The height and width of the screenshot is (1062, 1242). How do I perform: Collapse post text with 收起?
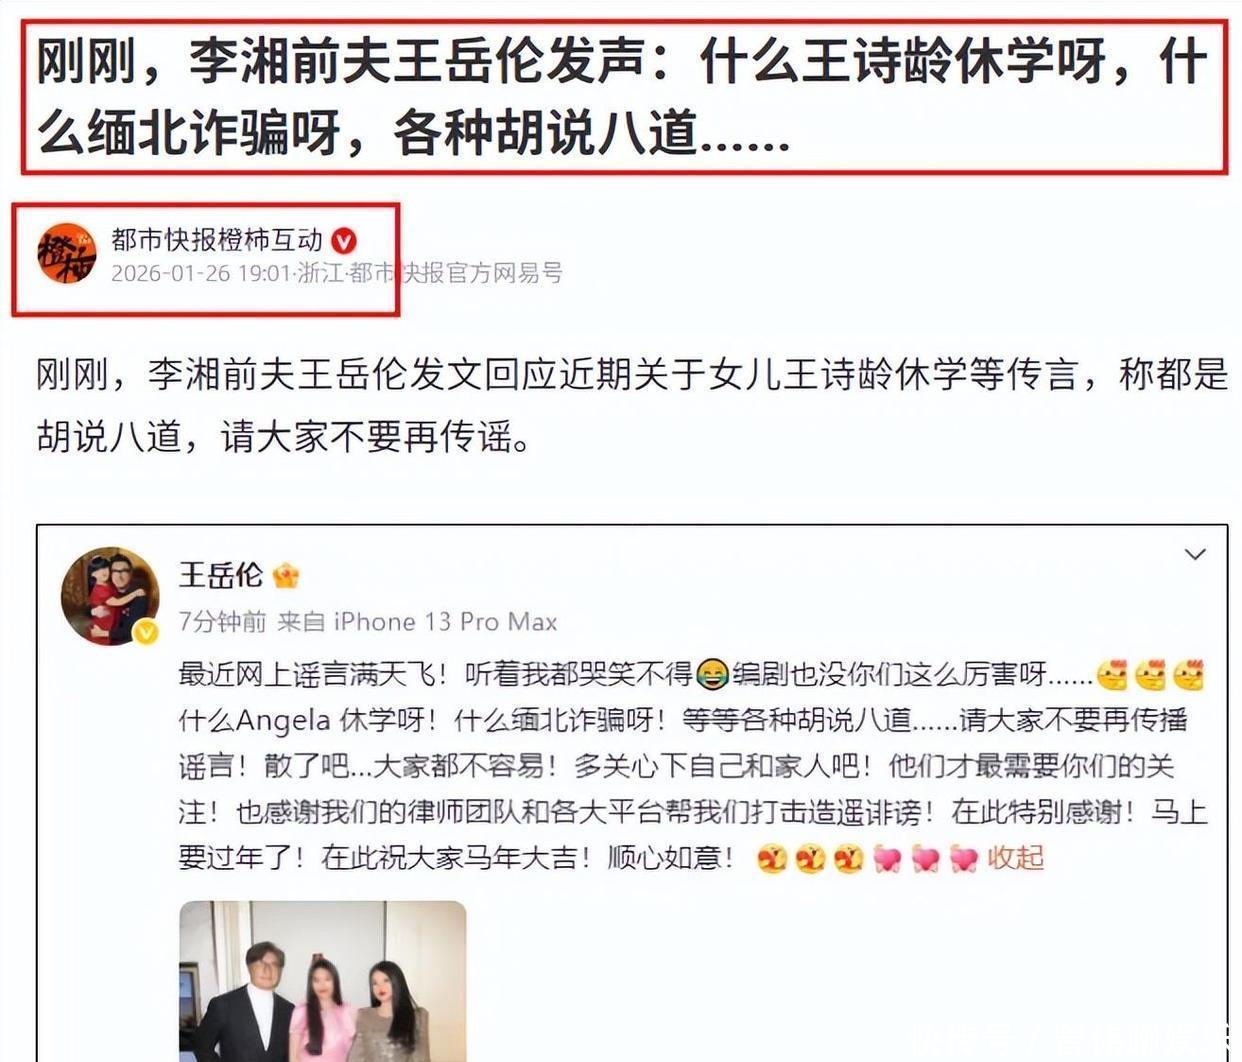tap(1016, 858)
